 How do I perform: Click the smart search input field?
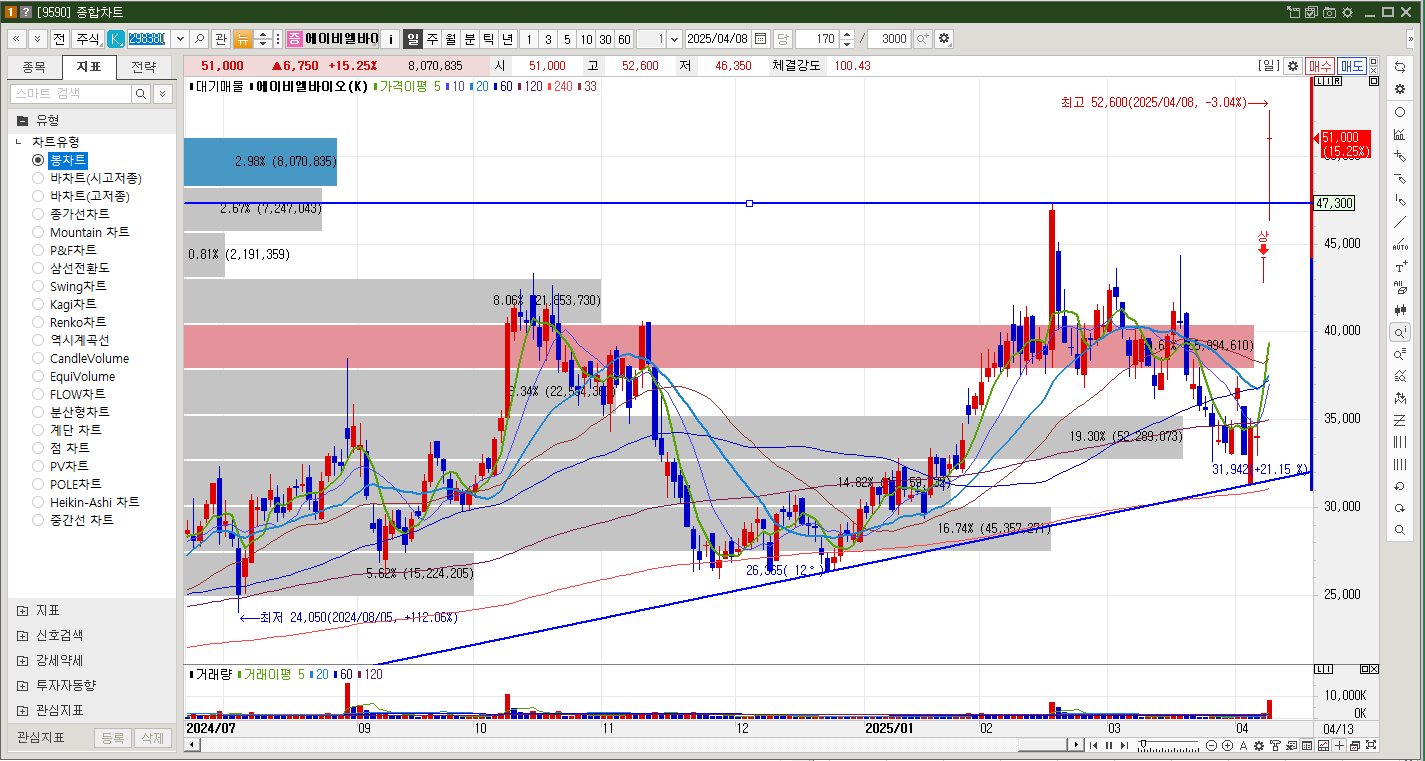[x=71, y=94]
